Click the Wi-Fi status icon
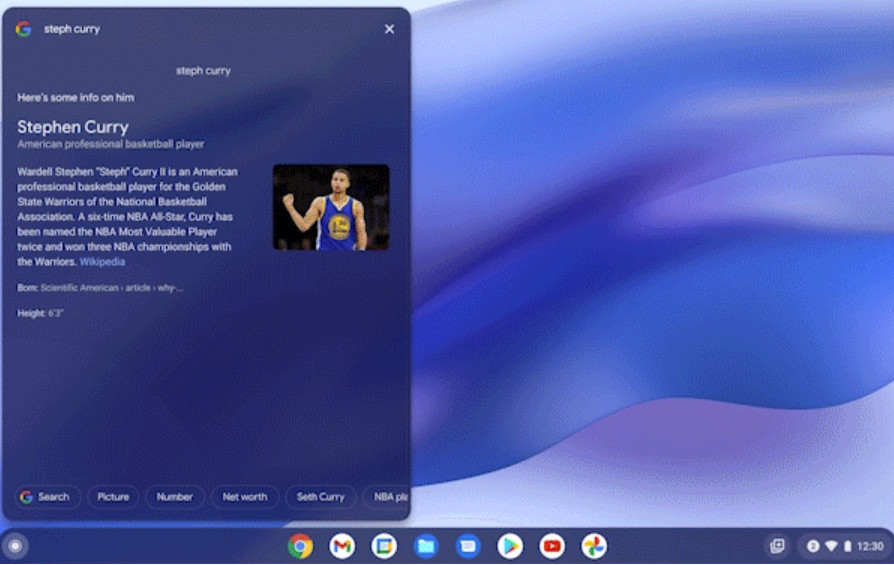 click(831, 546)
